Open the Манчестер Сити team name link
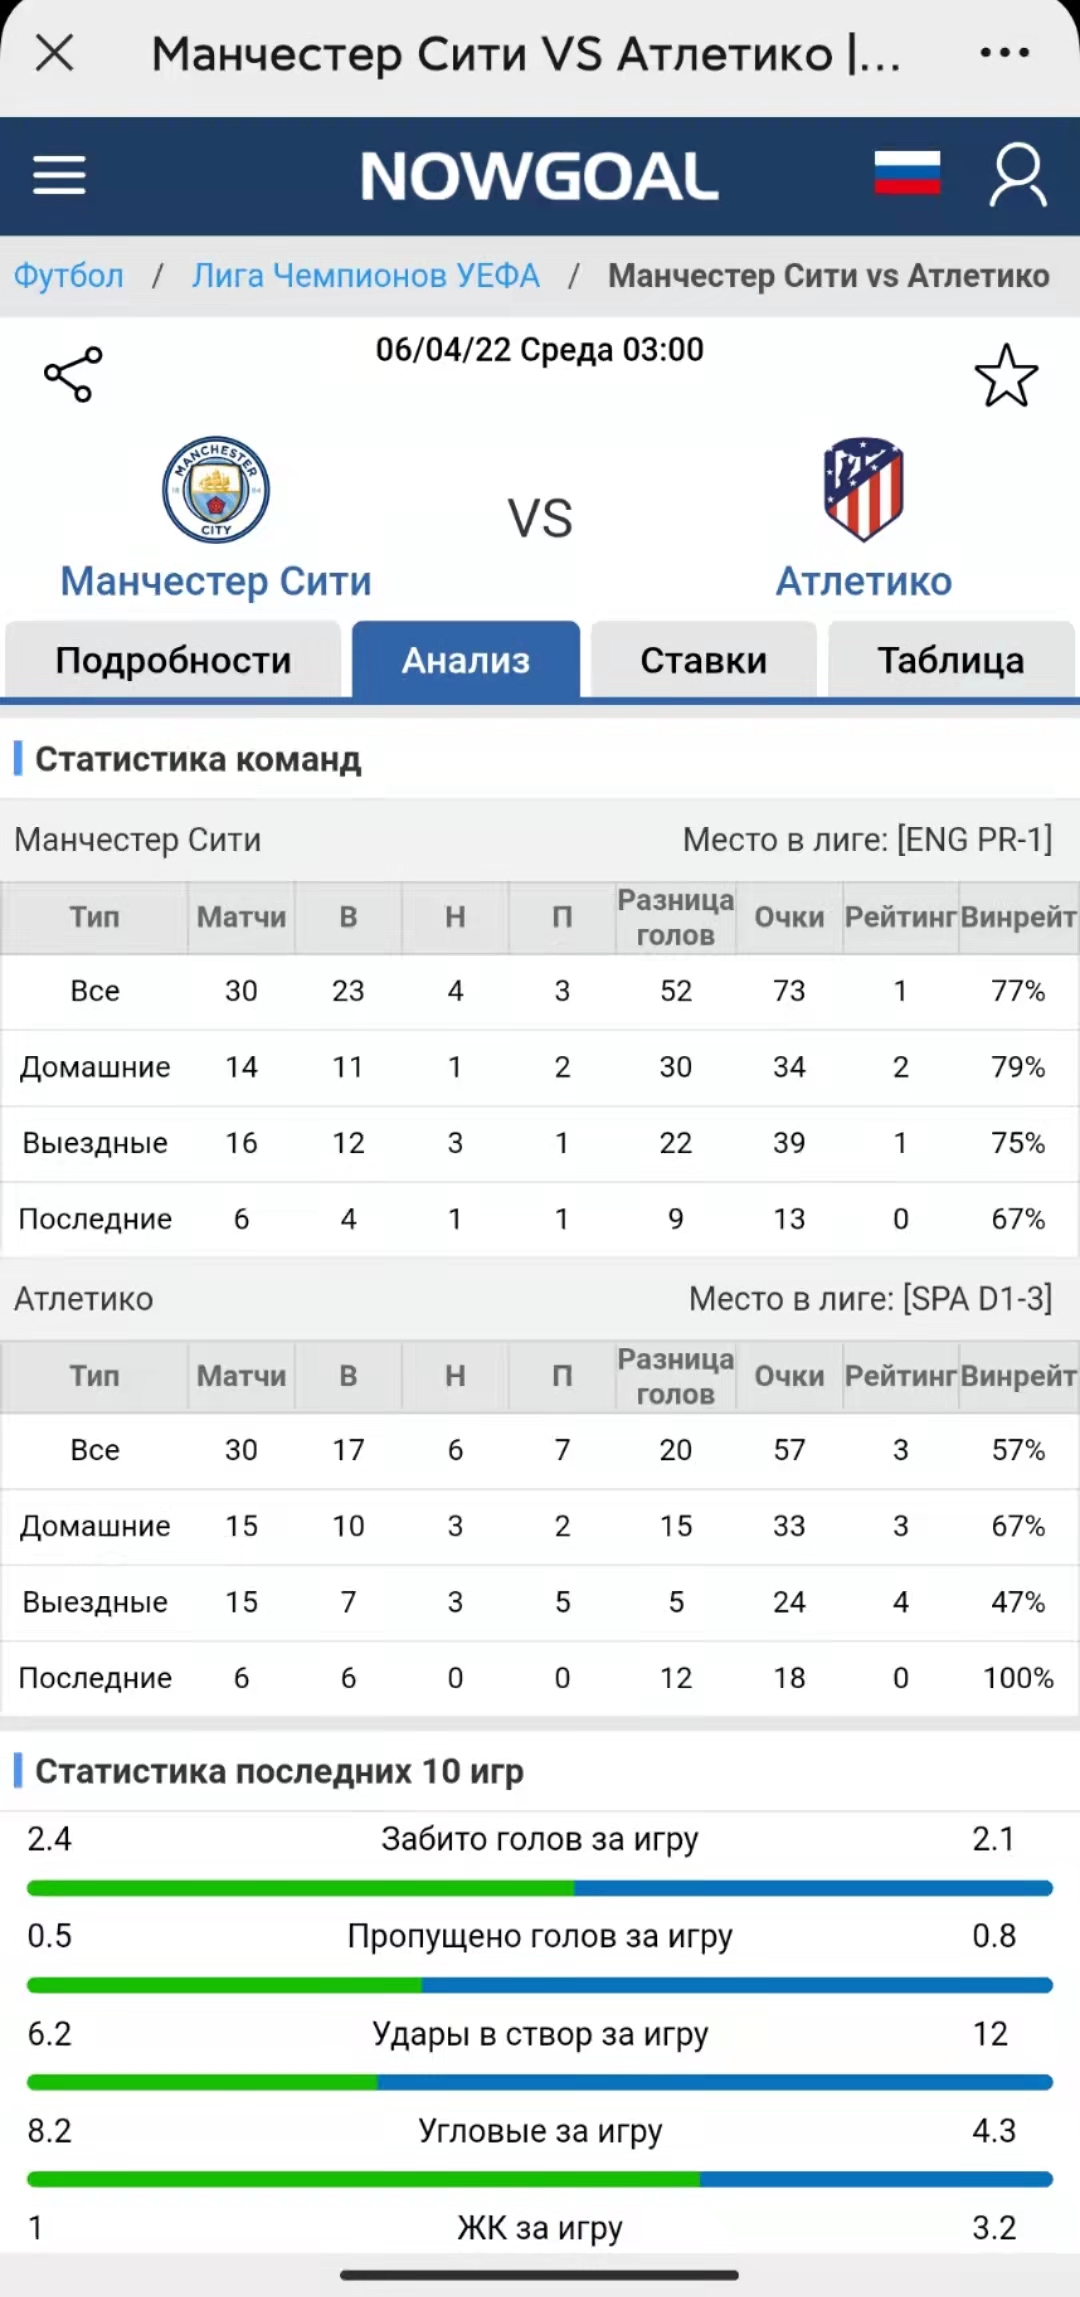Viewport: 1080px width, 2297px height. pyautogui.click(x=216, y=581)
